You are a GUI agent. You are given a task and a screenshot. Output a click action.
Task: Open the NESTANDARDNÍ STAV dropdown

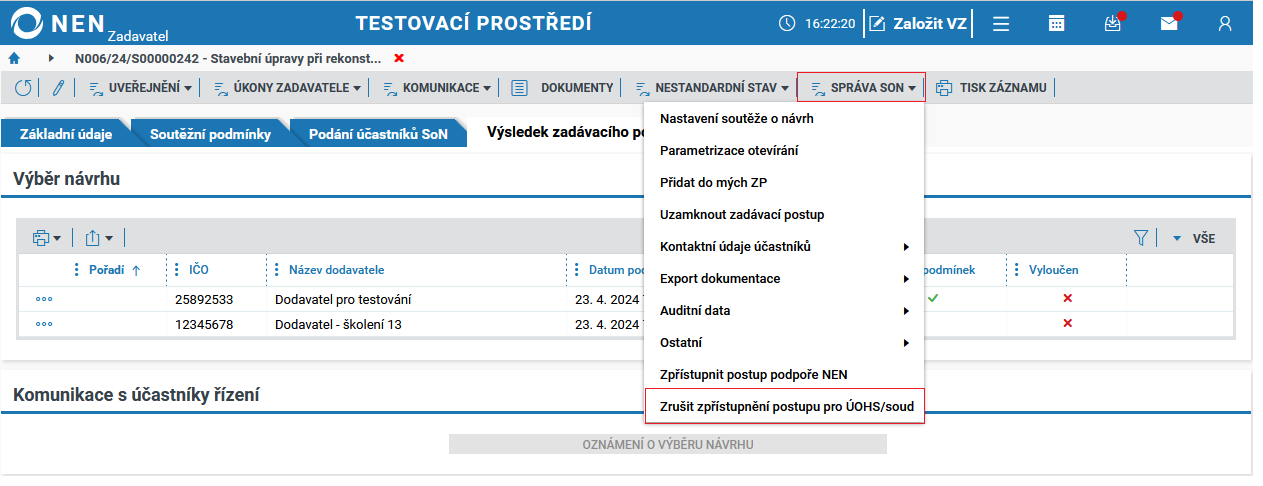712,88
